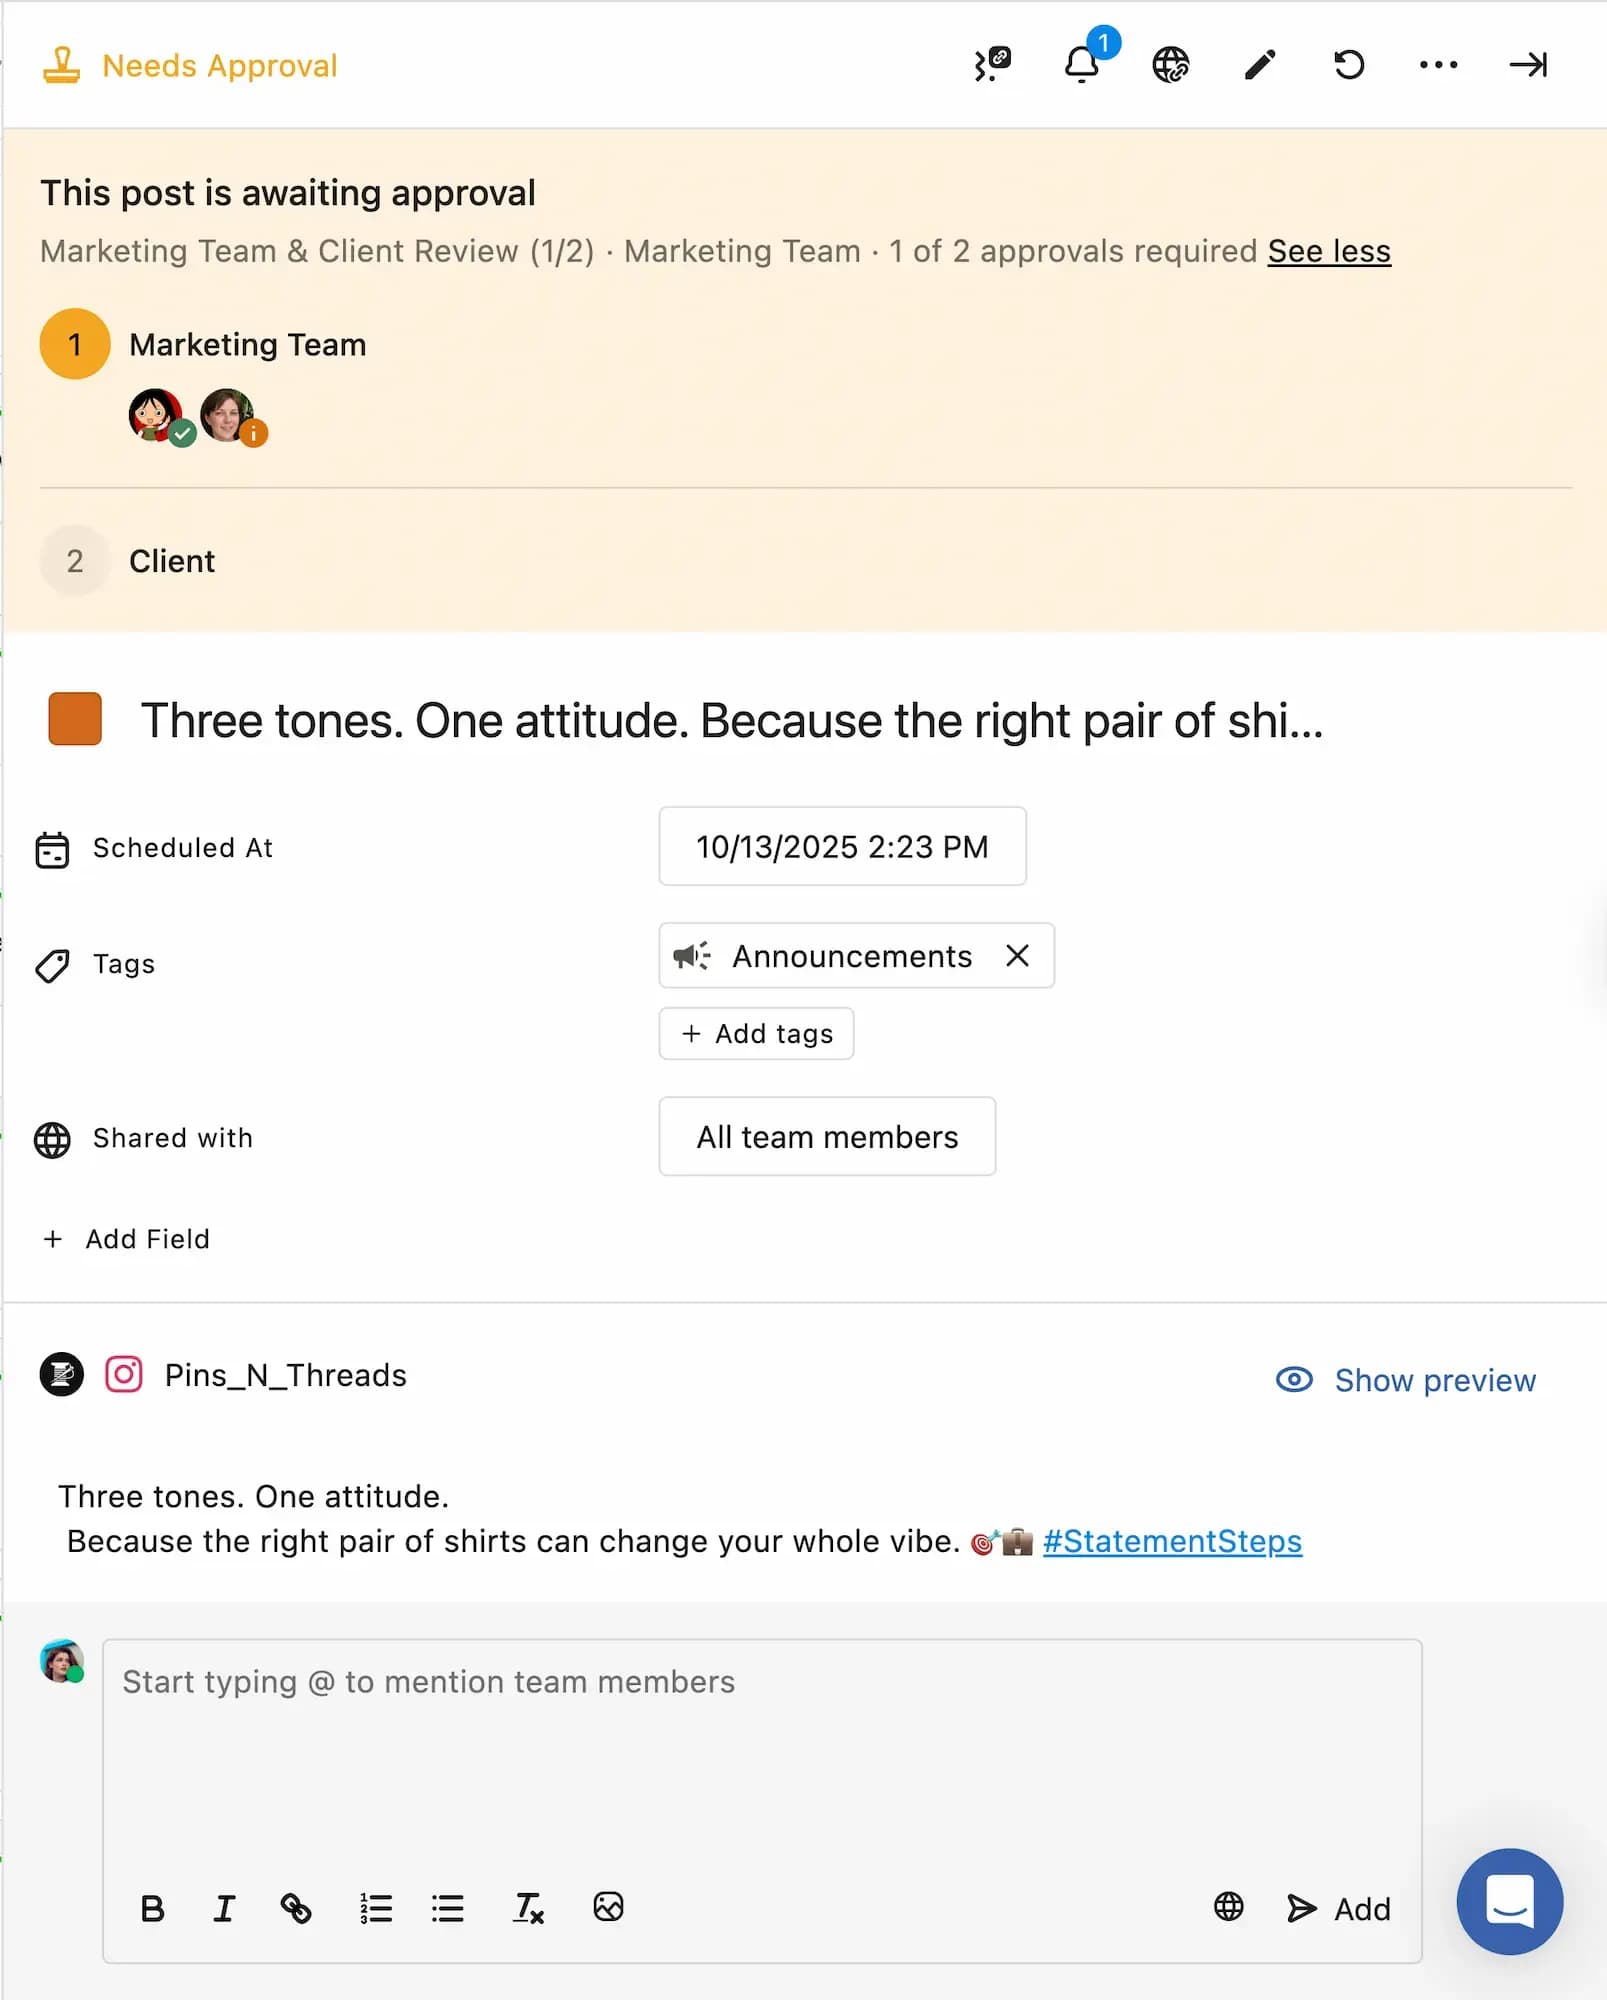
Task: Click the pencil edit icon
Action: pos(1259,65)
